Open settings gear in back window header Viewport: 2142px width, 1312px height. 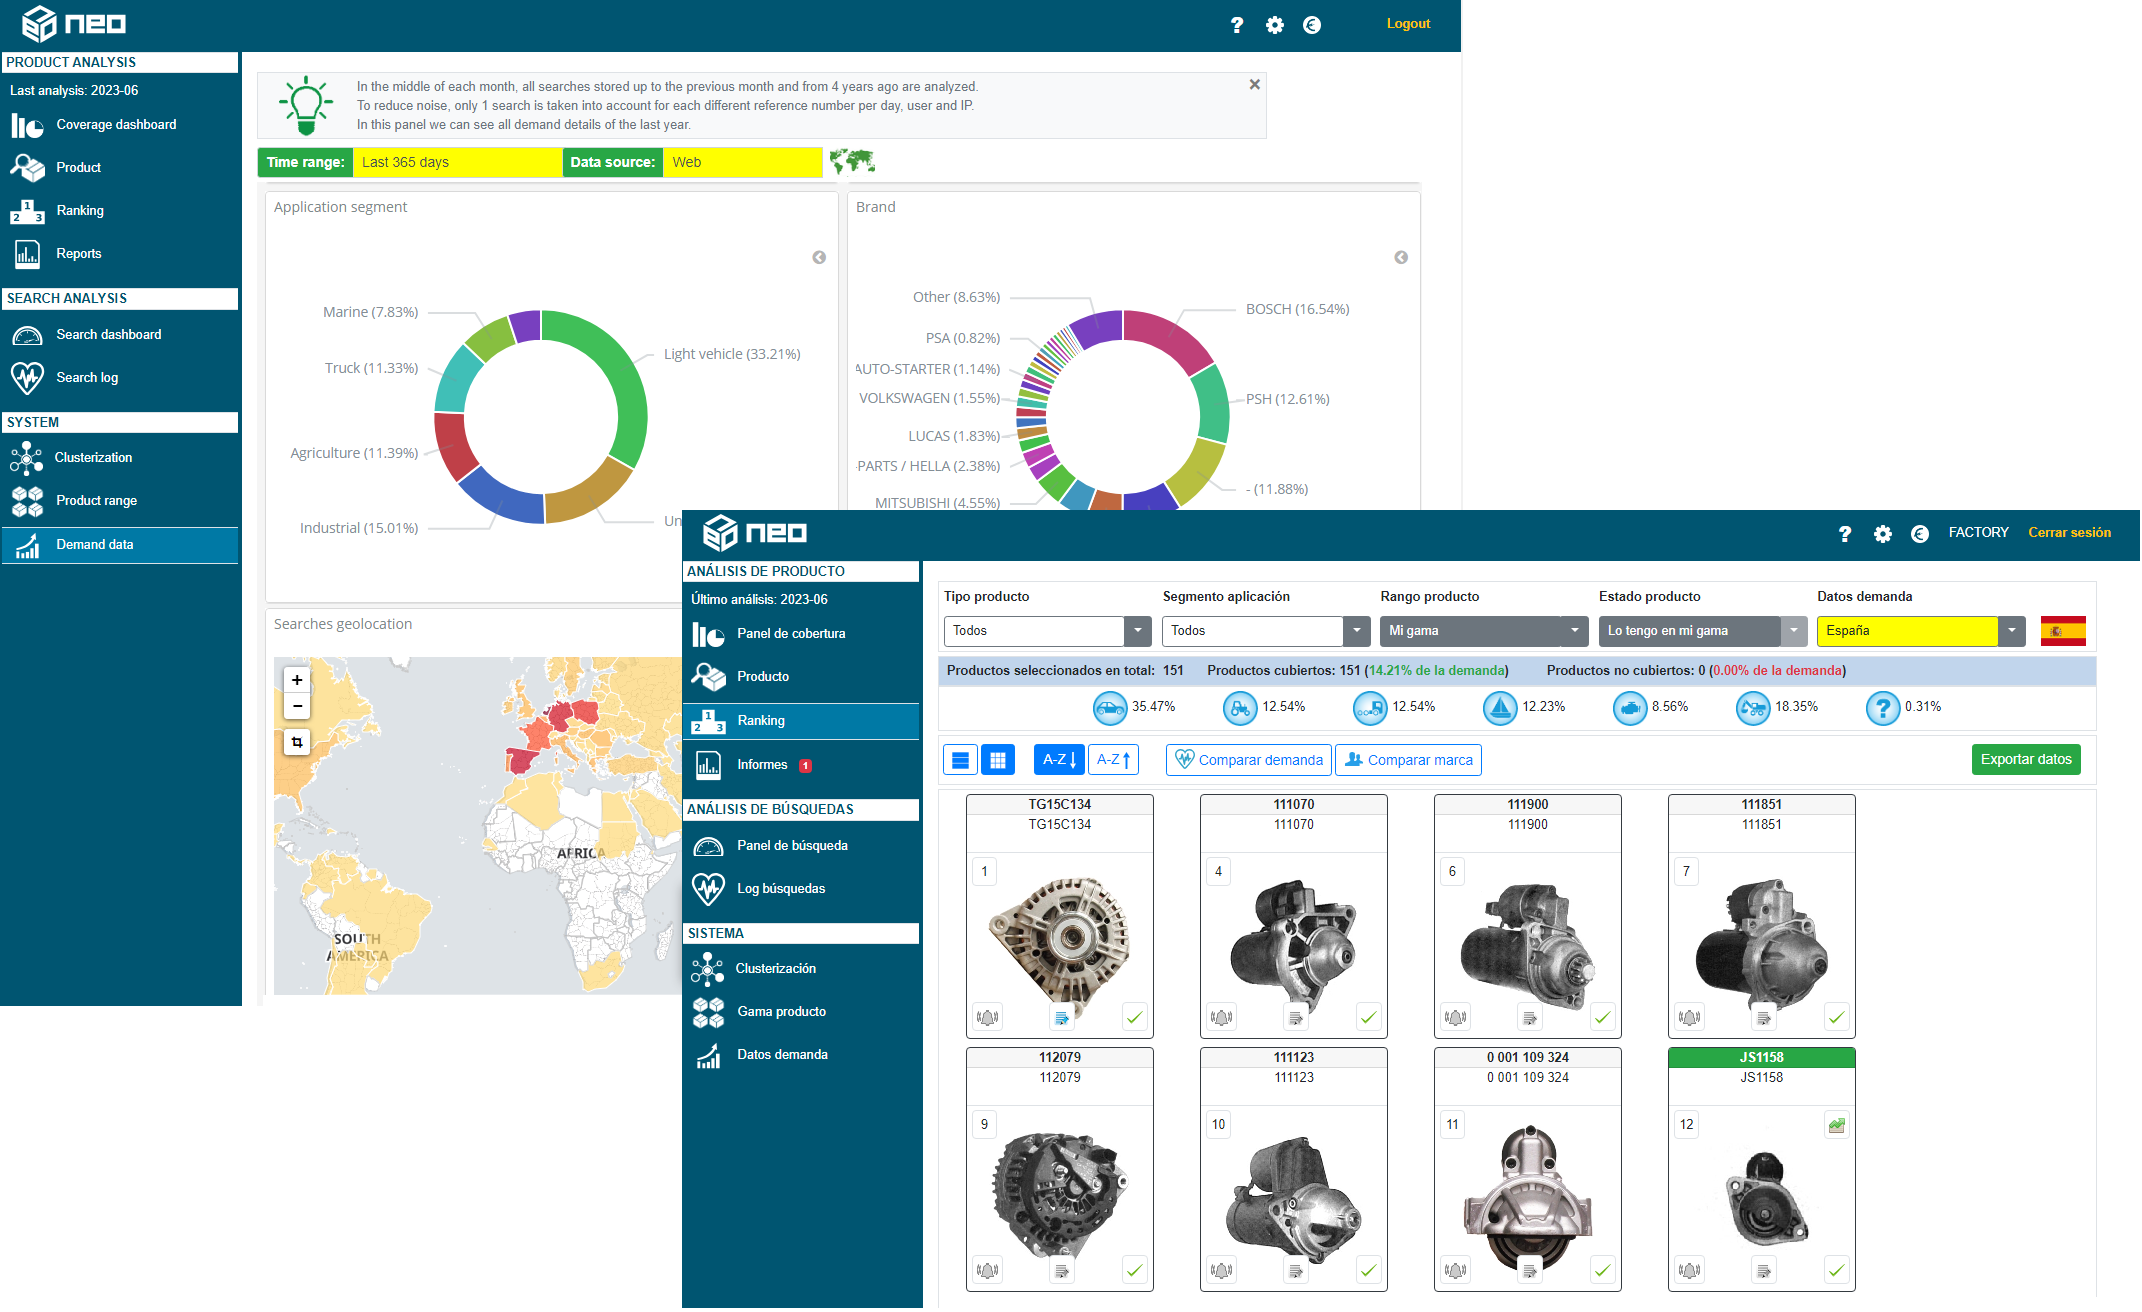coord(1275,25)
